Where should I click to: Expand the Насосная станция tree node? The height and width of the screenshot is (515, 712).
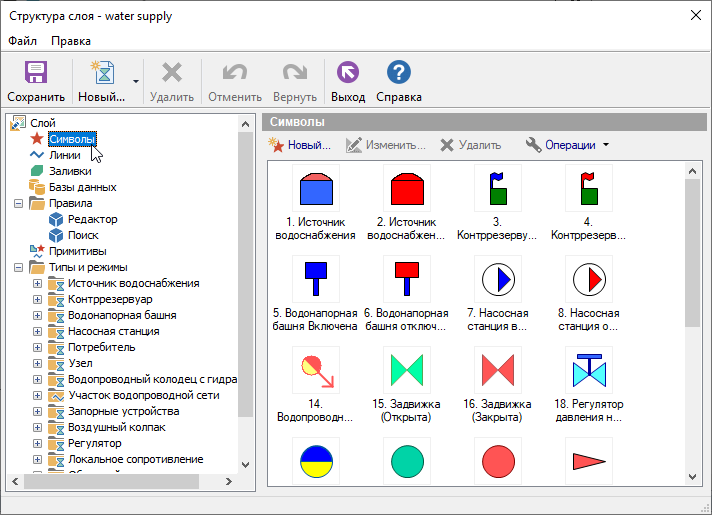(38, 331)
